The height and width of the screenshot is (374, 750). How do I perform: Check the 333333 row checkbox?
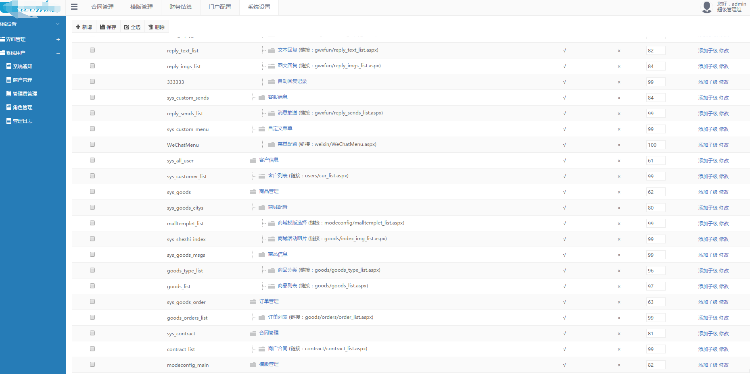tap(92, 81)
